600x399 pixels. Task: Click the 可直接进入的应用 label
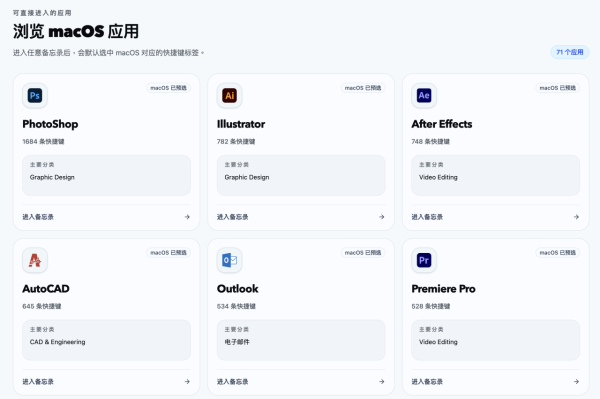tap(42, 13)
